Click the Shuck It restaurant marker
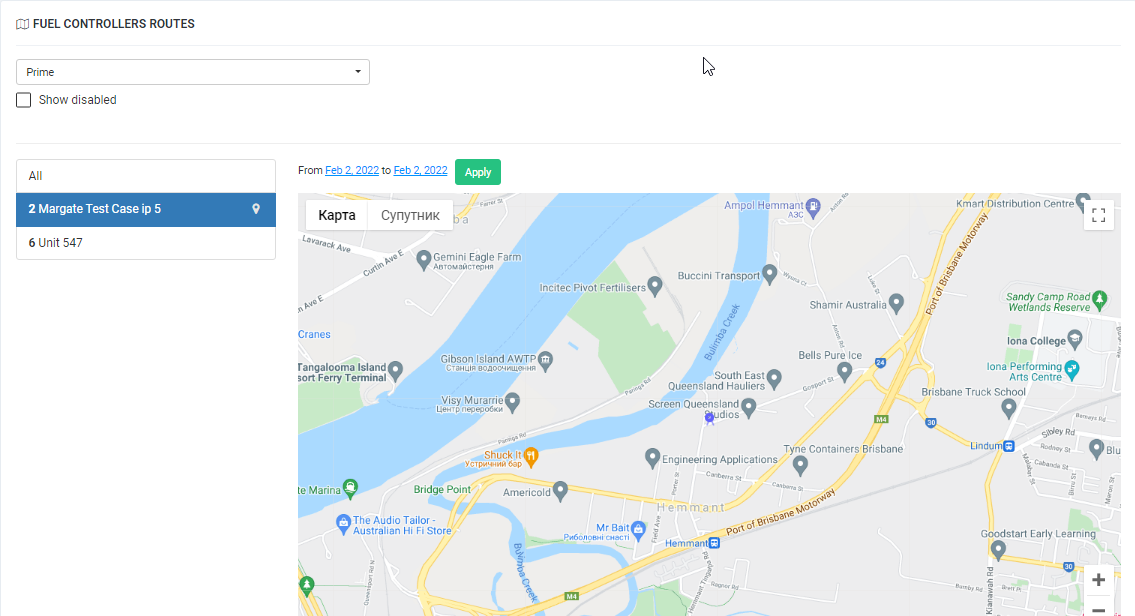Screen dimensions: 1135x616 pos(532,456)
